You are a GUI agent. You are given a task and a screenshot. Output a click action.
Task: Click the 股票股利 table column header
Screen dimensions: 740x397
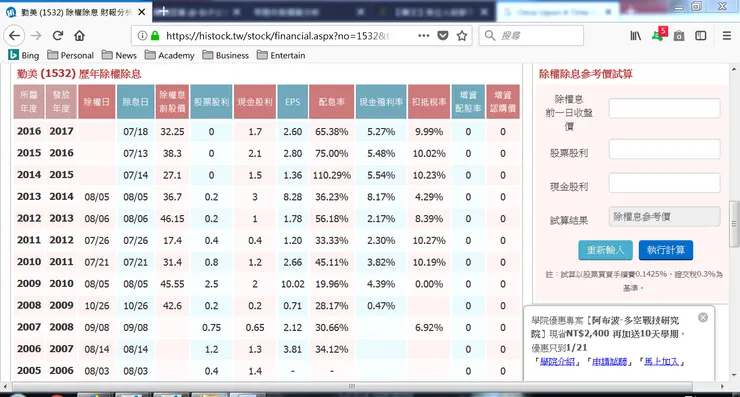211,101
